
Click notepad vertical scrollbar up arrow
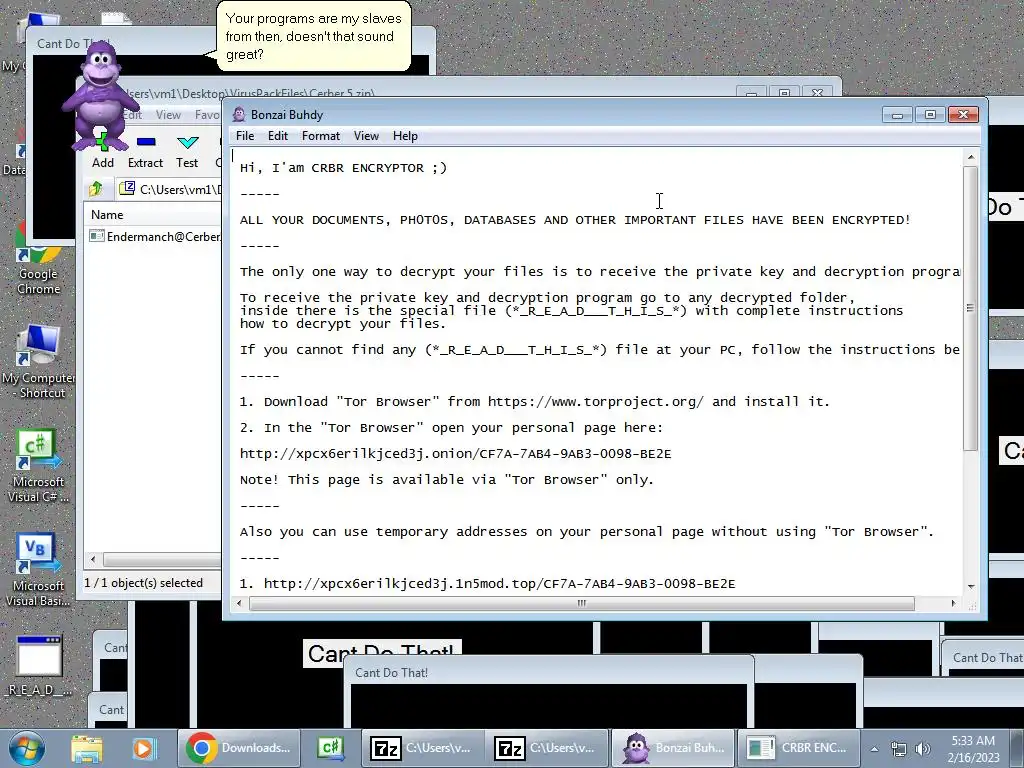[x=970, y=157]
